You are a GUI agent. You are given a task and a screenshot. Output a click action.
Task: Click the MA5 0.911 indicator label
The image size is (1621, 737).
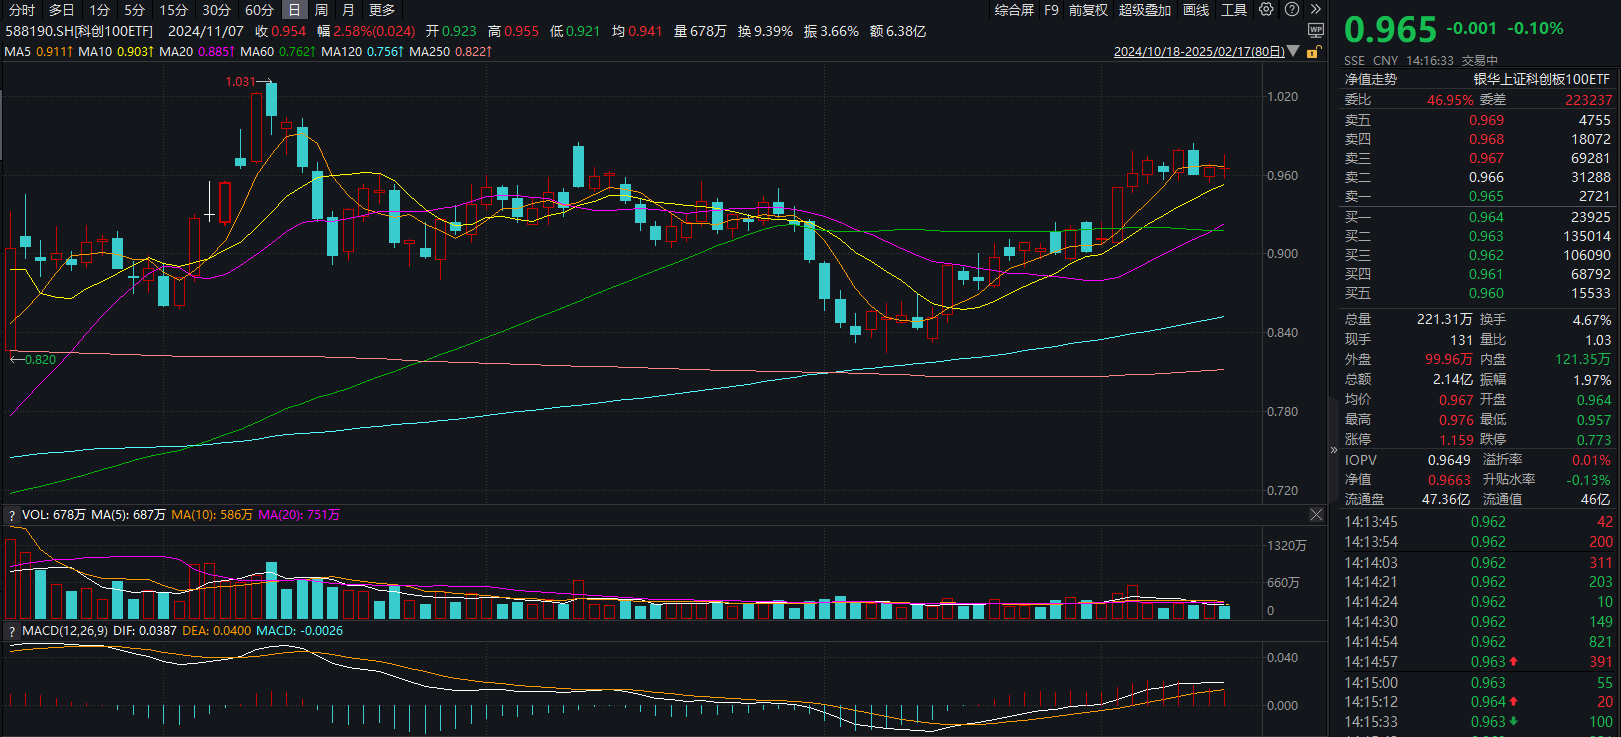pyautogui.click(x=39, y=51)
